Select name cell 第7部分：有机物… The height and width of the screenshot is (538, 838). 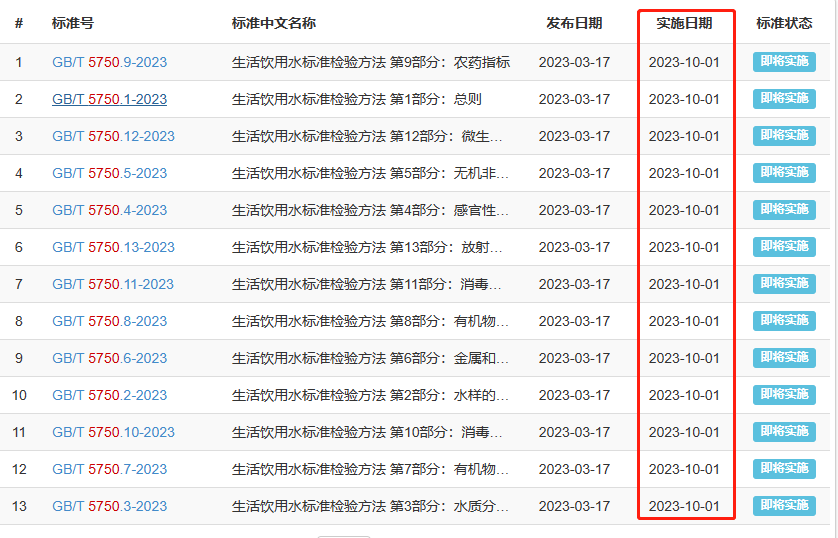(370, 469)
